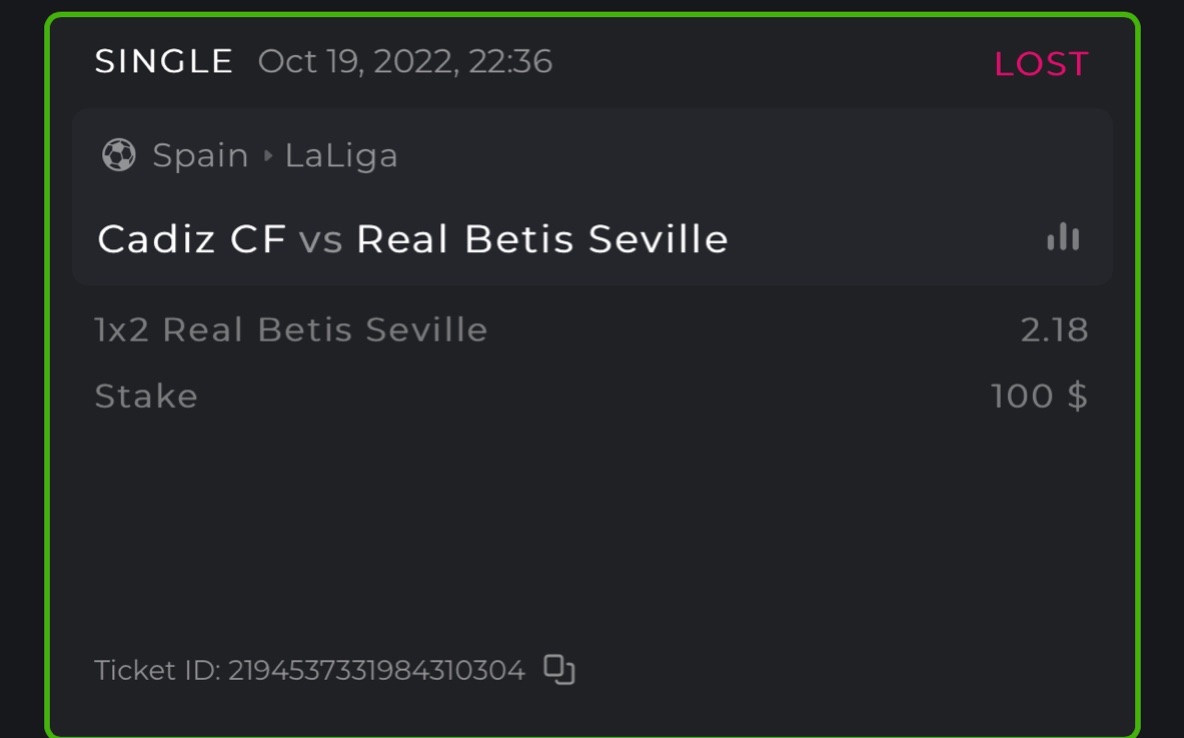Click the 100 $ stake amount

[1039, 397]
